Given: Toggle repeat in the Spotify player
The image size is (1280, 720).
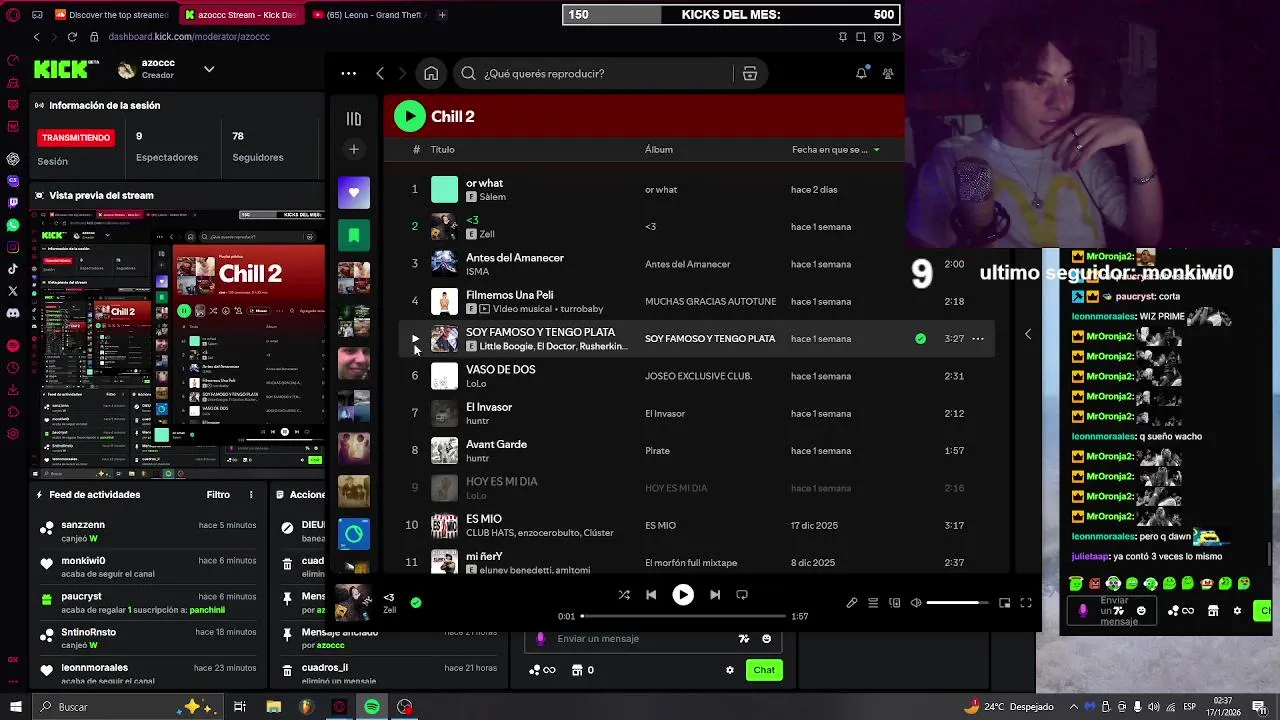Looking at the screenshot, I should click(x=742, y=594).
